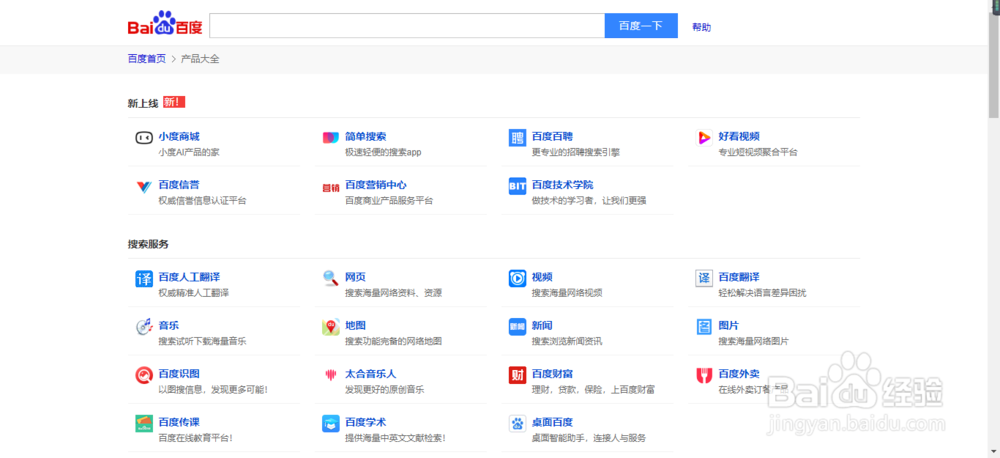This screenshot has width=1000, height=458.
Task: Open the 百度识图 link
Action: click(179, 374)
